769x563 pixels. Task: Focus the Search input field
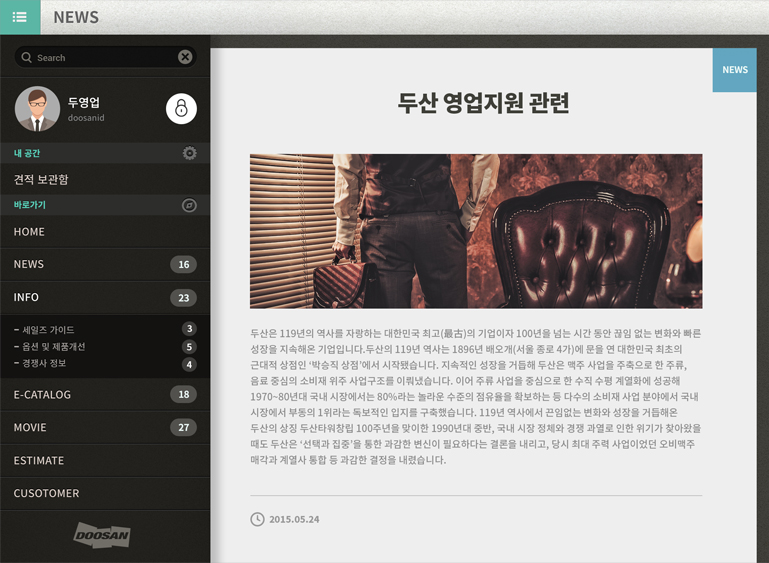(105, 57)
